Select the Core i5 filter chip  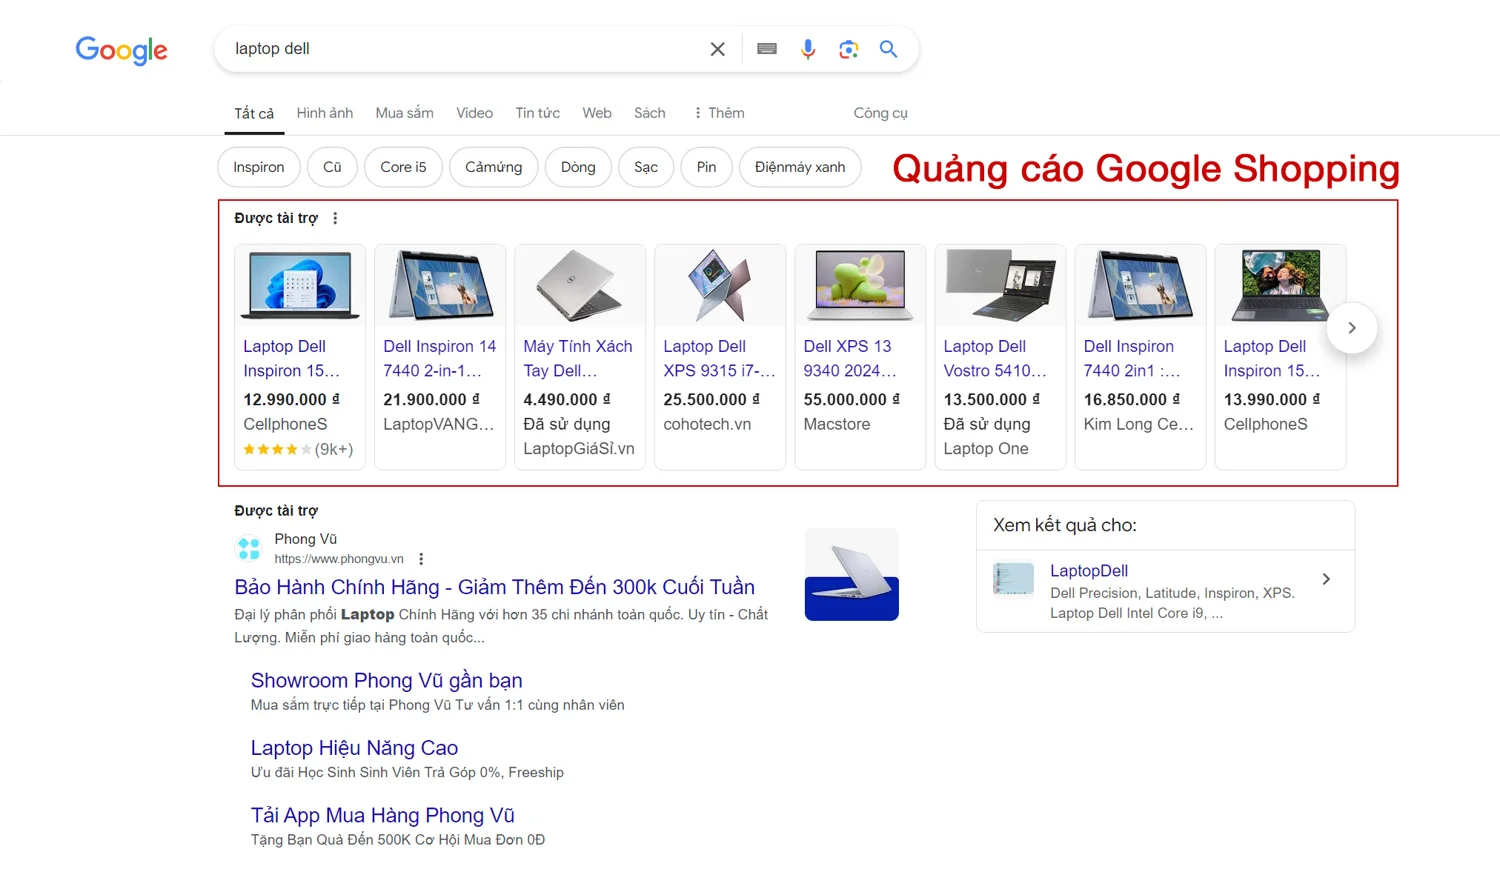click(x=403, y=167)
